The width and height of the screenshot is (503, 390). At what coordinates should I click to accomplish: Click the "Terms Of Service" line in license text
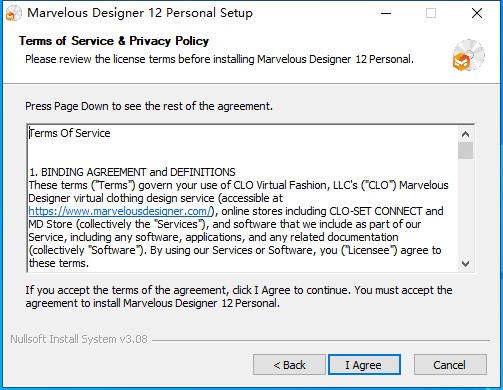(70, 133)
